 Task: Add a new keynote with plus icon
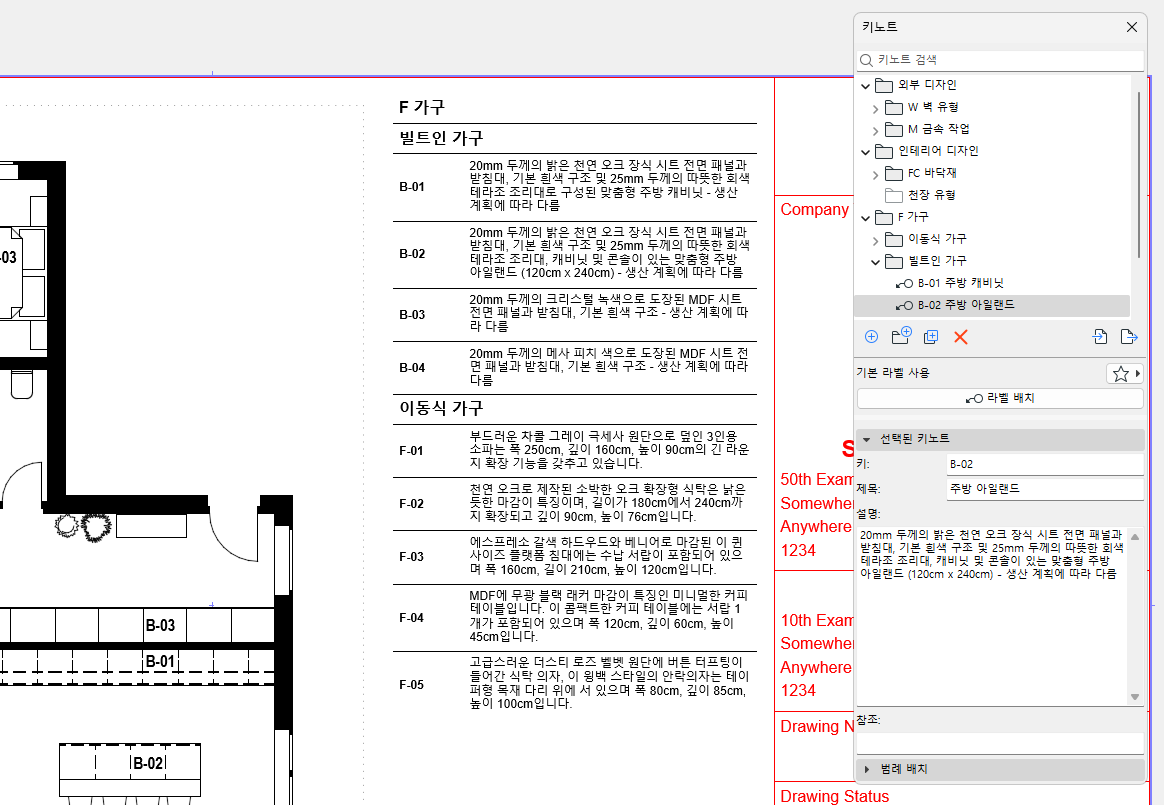tap(872, 337)
